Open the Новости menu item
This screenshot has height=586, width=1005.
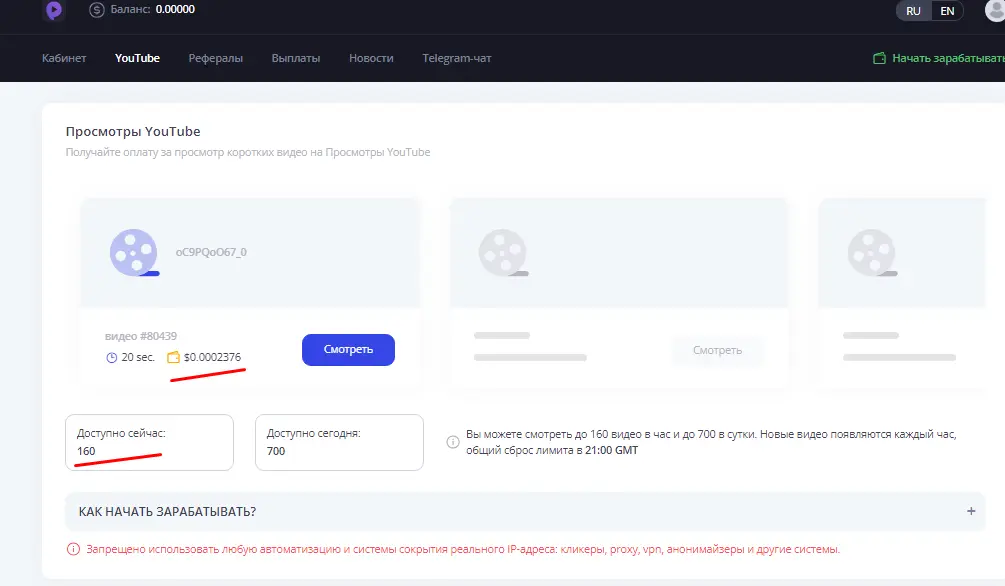[x=371, y=58]
